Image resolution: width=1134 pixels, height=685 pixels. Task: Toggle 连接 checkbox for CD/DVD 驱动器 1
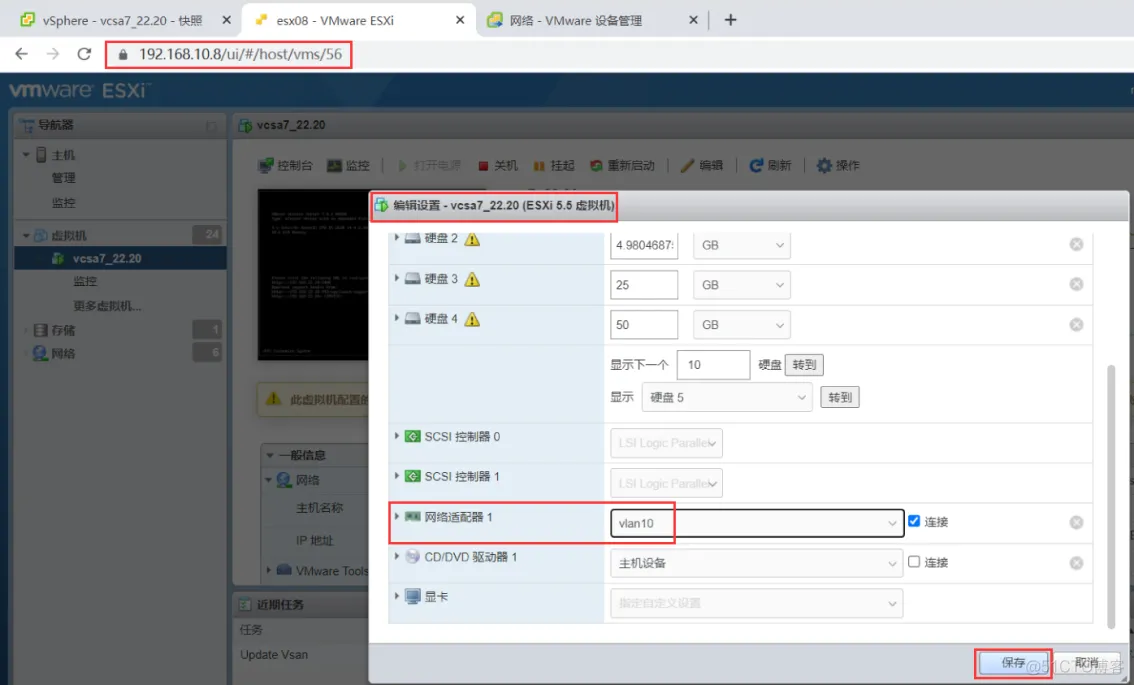click(914, 561)
